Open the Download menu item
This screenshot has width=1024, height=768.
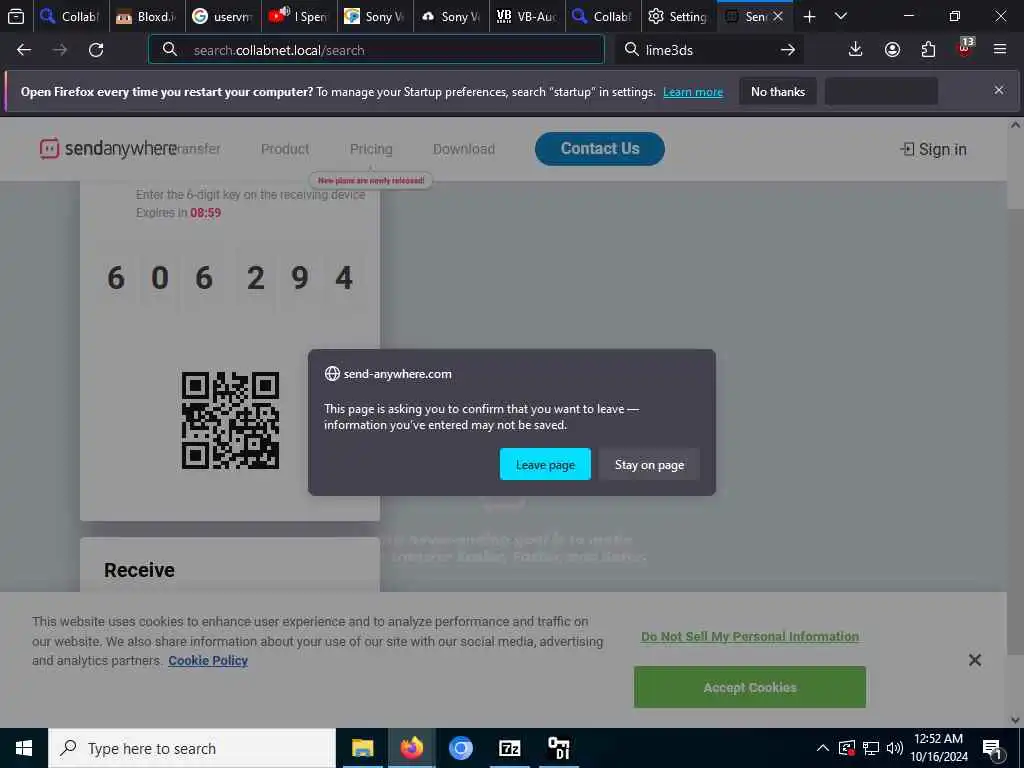pyautogui.click(x=464, y=149)
